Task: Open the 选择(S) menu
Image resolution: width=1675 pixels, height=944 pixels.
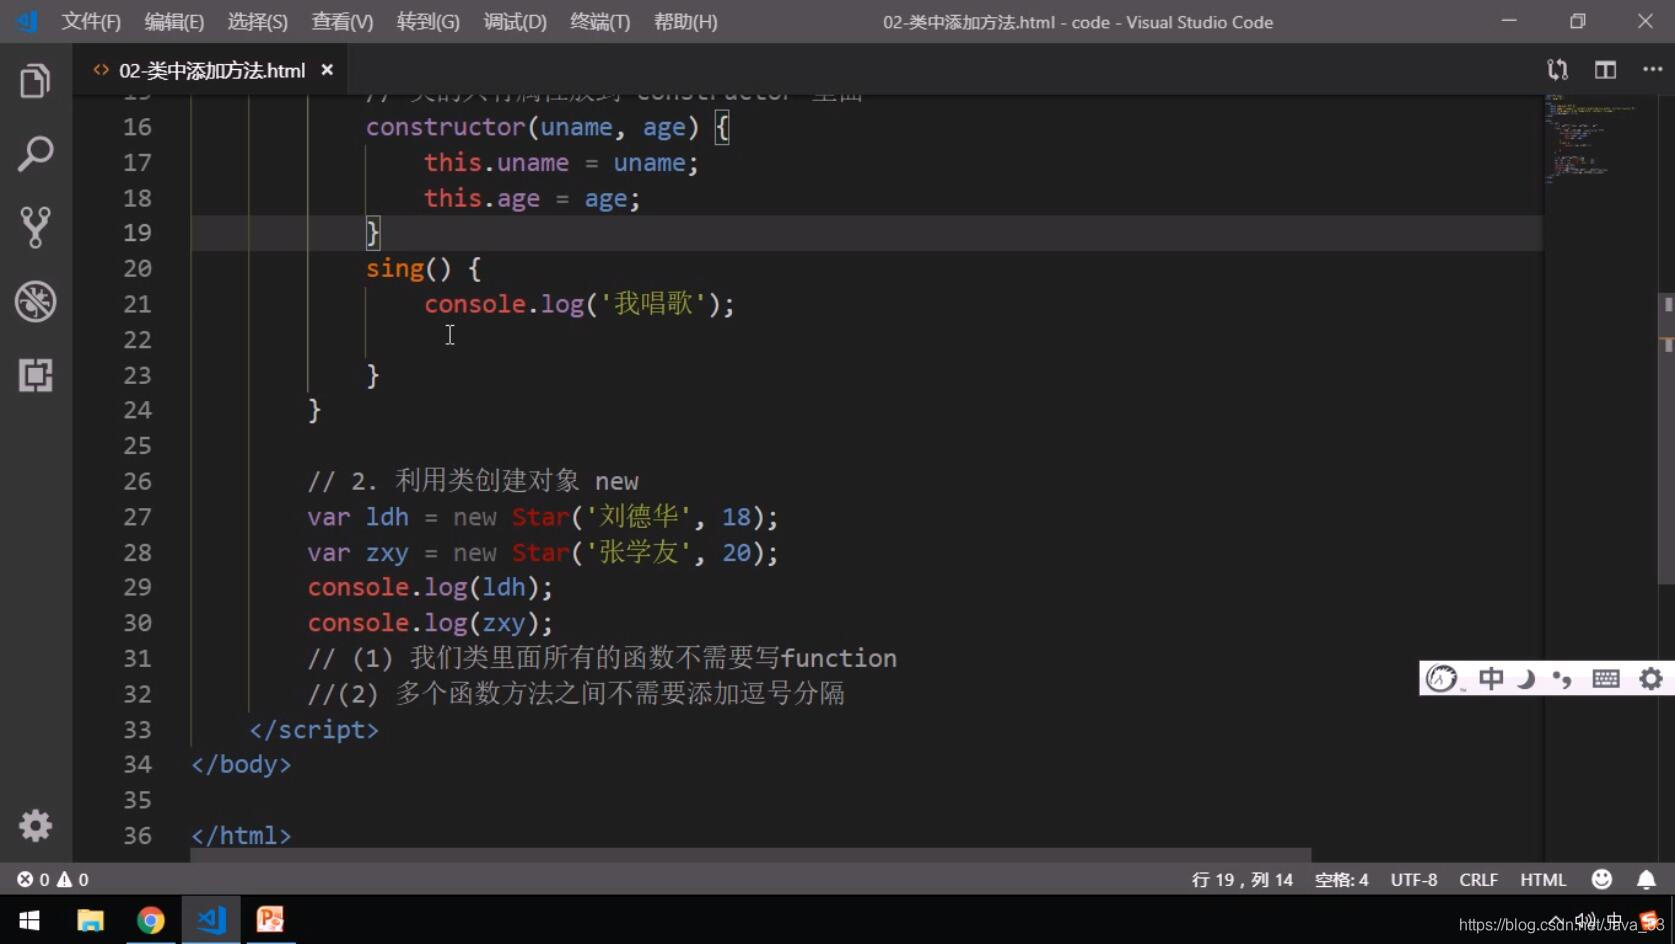Action: [x=257, y=22]
